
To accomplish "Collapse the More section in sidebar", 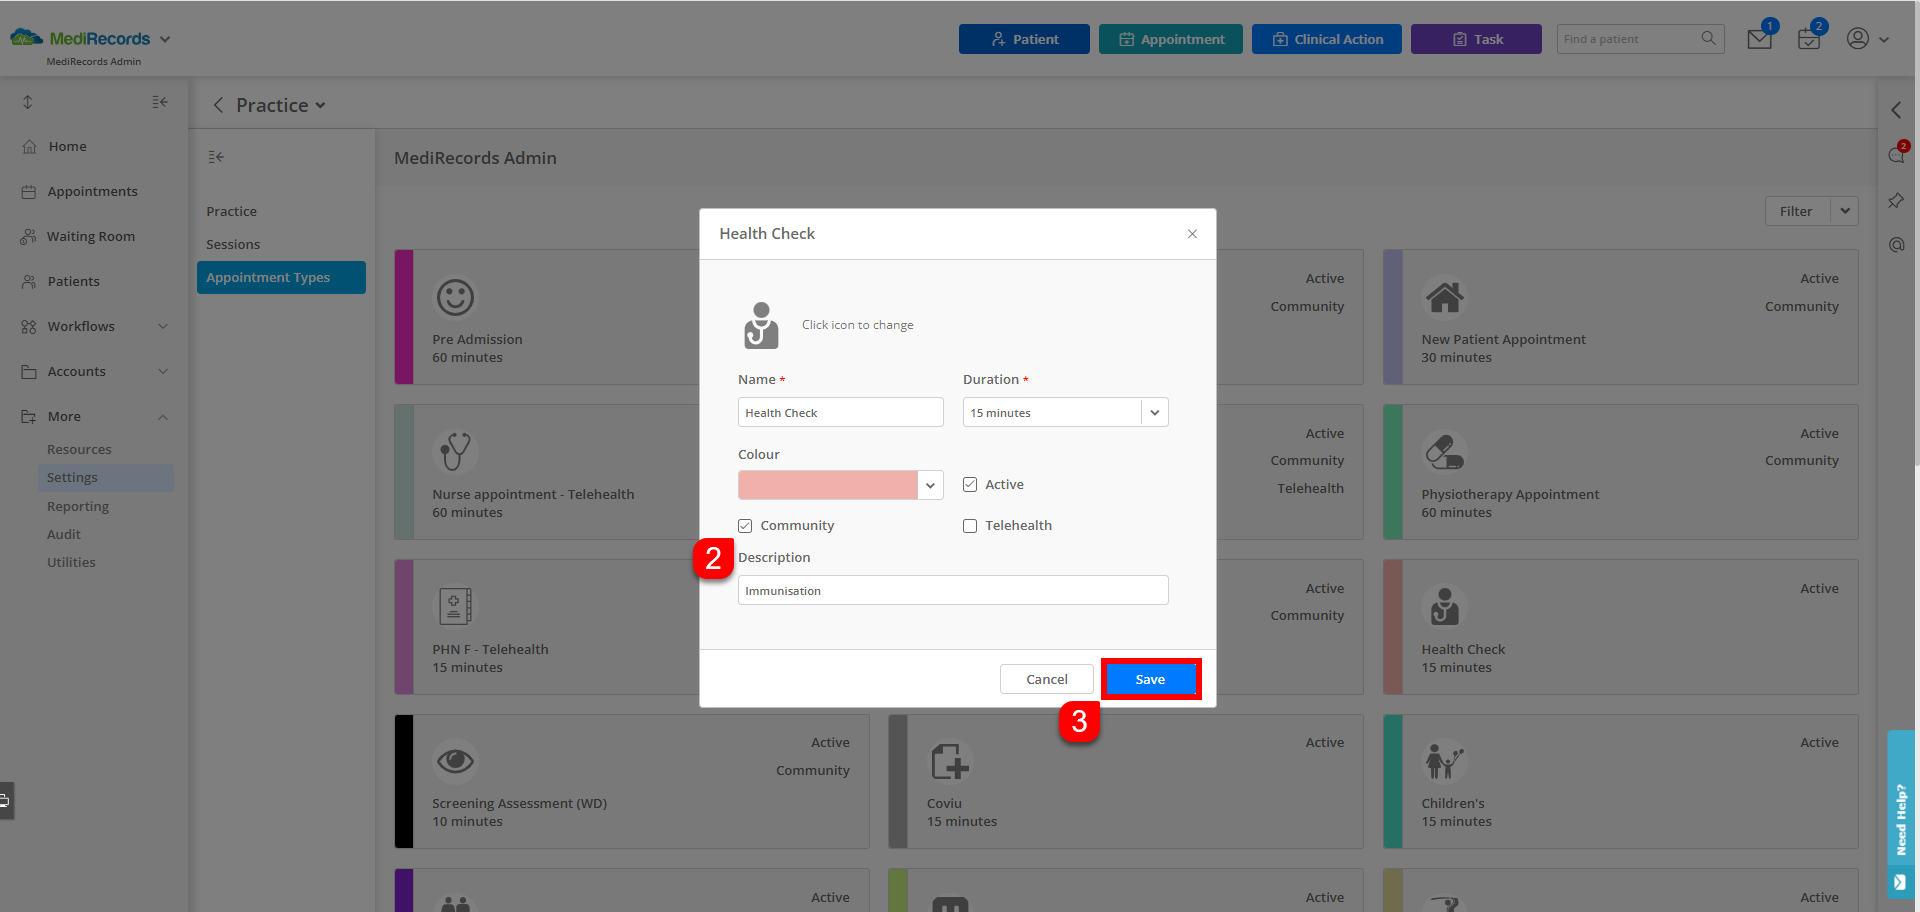I will (x=163, y=416).
